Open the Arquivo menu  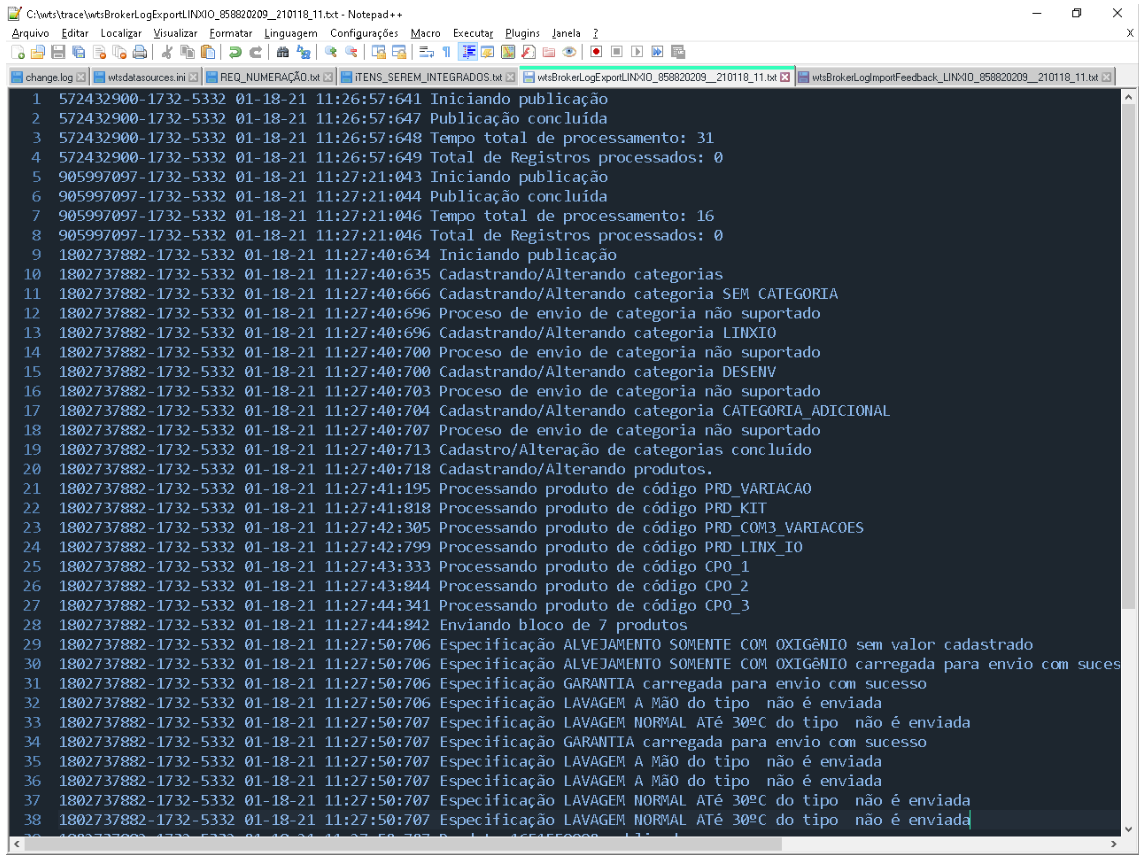[31, 33]
